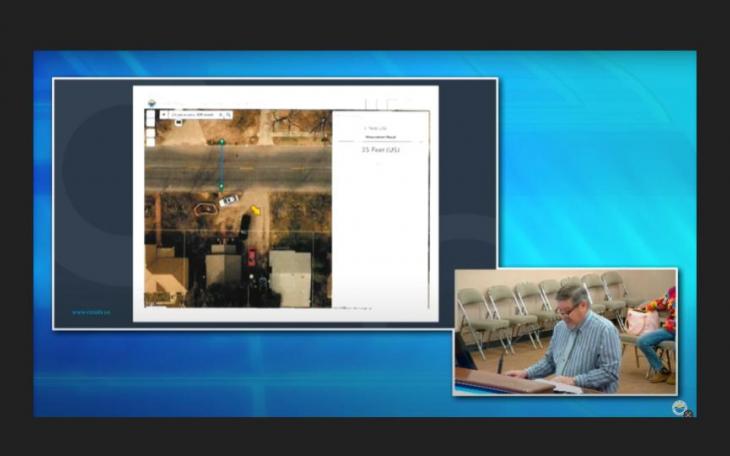Click the small dark icon below the search bar
This screenshot has height=456, width=730.
tap(177, 124)
